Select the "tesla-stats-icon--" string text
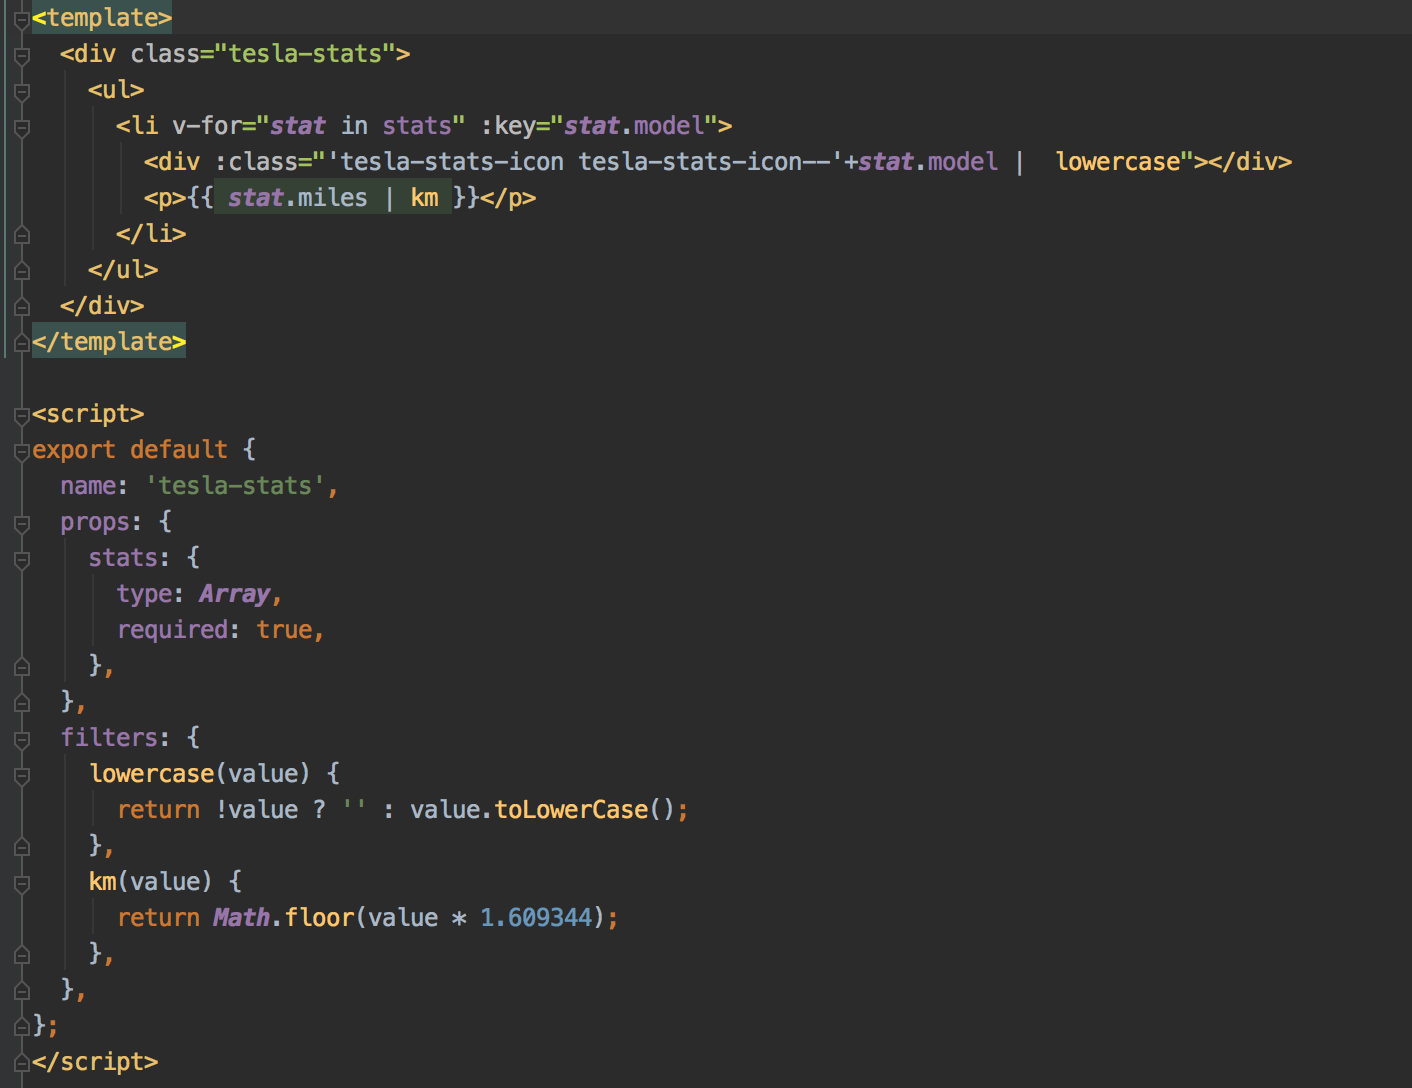Screen dimensions: 1412x1088 click(706, 162)
